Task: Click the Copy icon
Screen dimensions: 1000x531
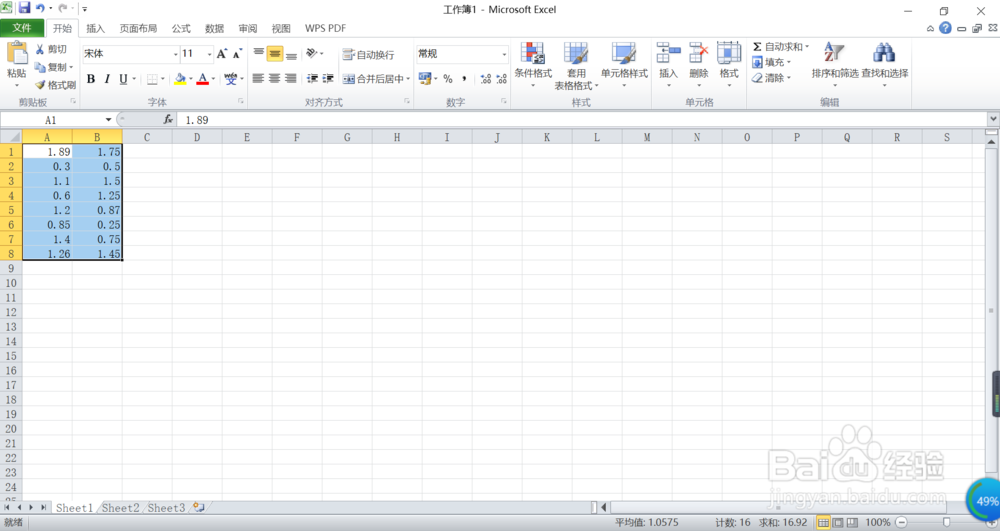Action: coord(40,67)
